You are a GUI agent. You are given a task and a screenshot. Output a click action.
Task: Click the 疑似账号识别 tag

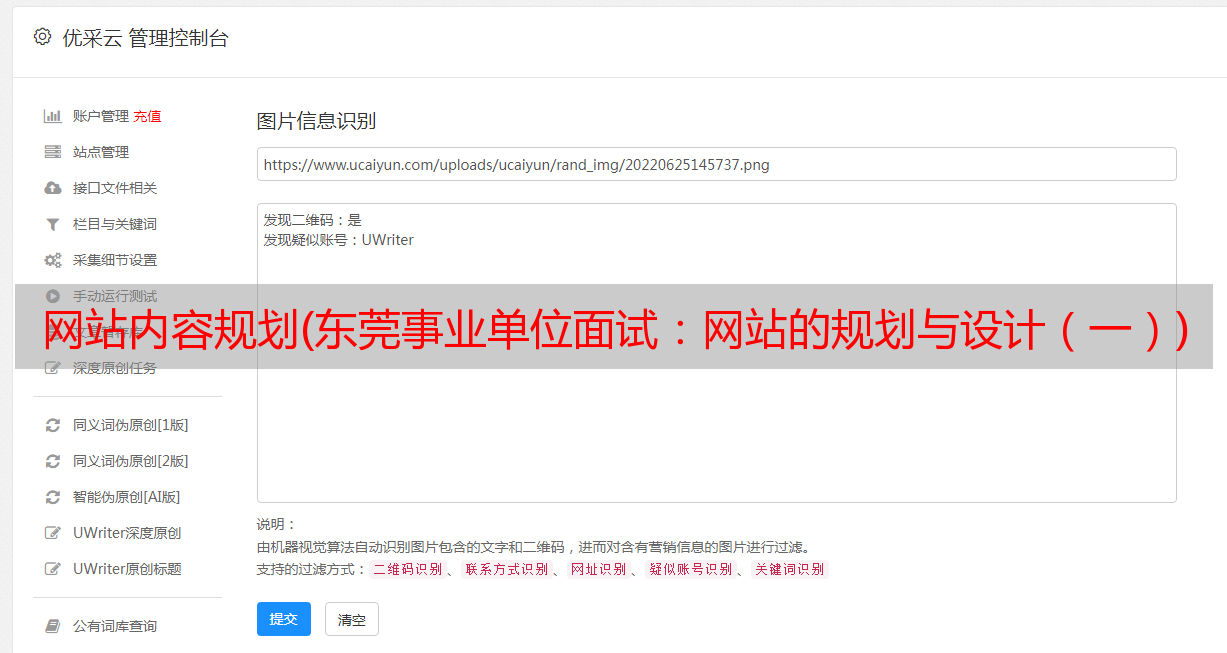[691, 569]
